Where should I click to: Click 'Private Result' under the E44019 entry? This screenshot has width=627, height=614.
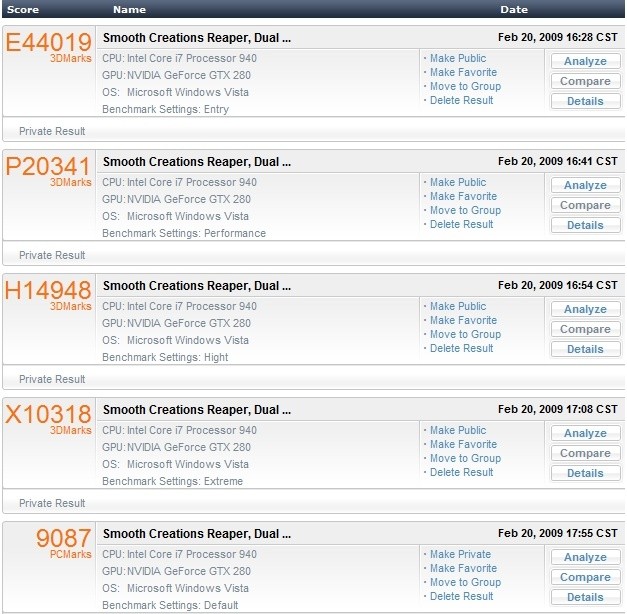(52, 131)
